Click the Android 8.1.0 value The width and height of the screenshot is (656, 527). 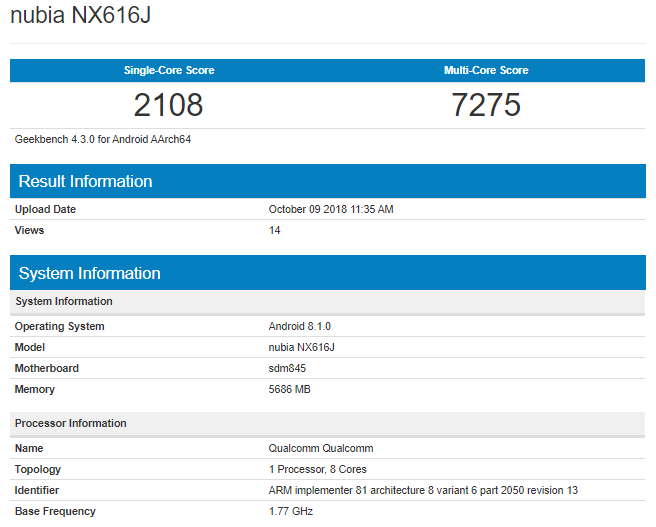pos(301,327)
